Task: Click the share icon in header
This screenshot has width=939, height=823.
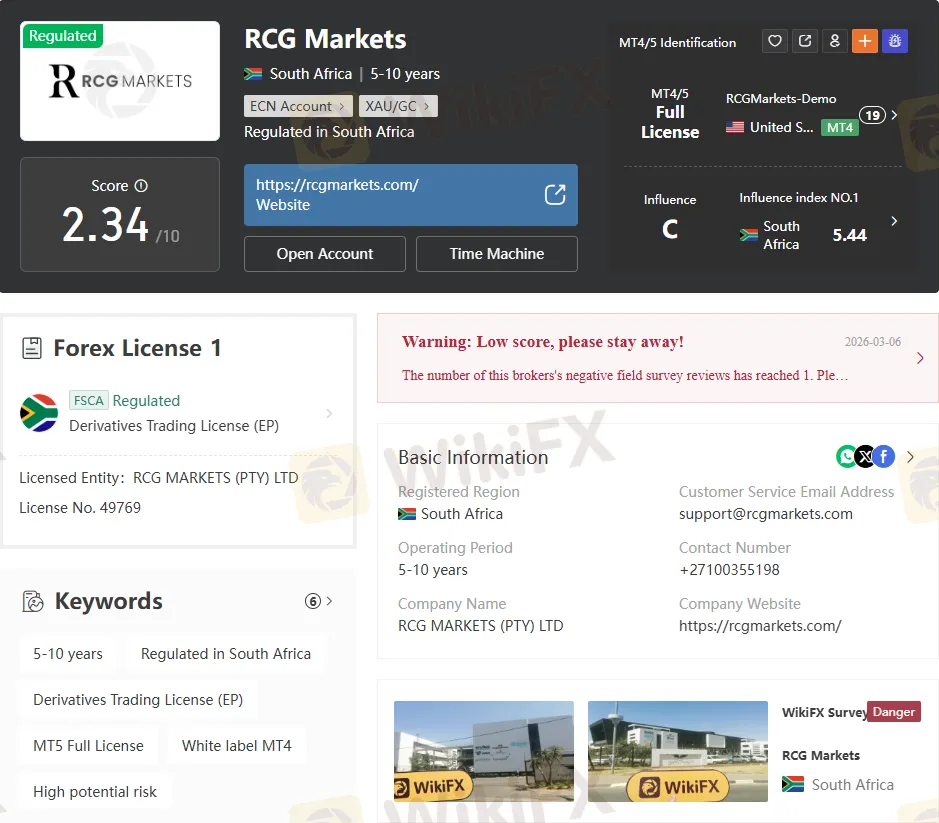Action: pyautogui.click(x=805, y=41)
